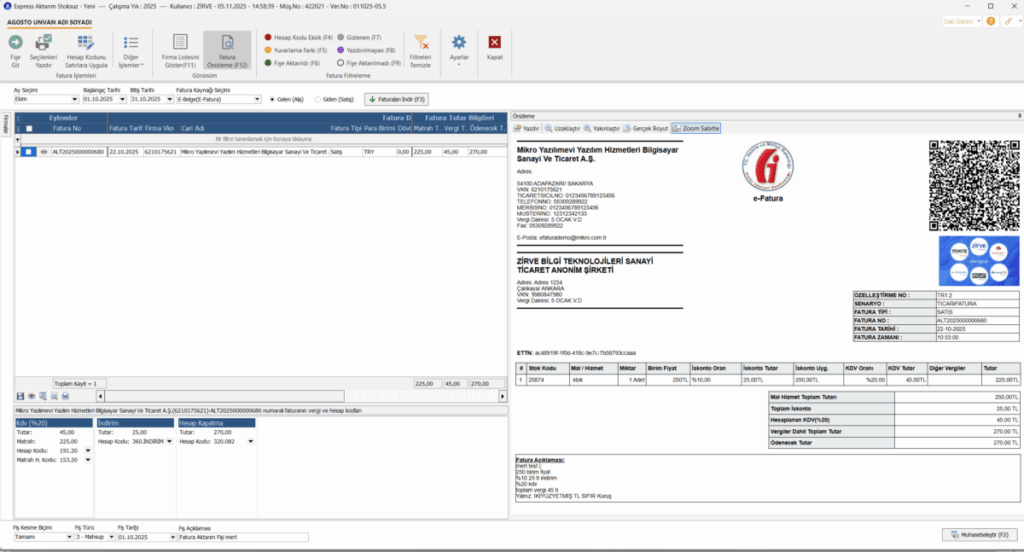Click the Fişe Git arrow icon

(15, 43)
